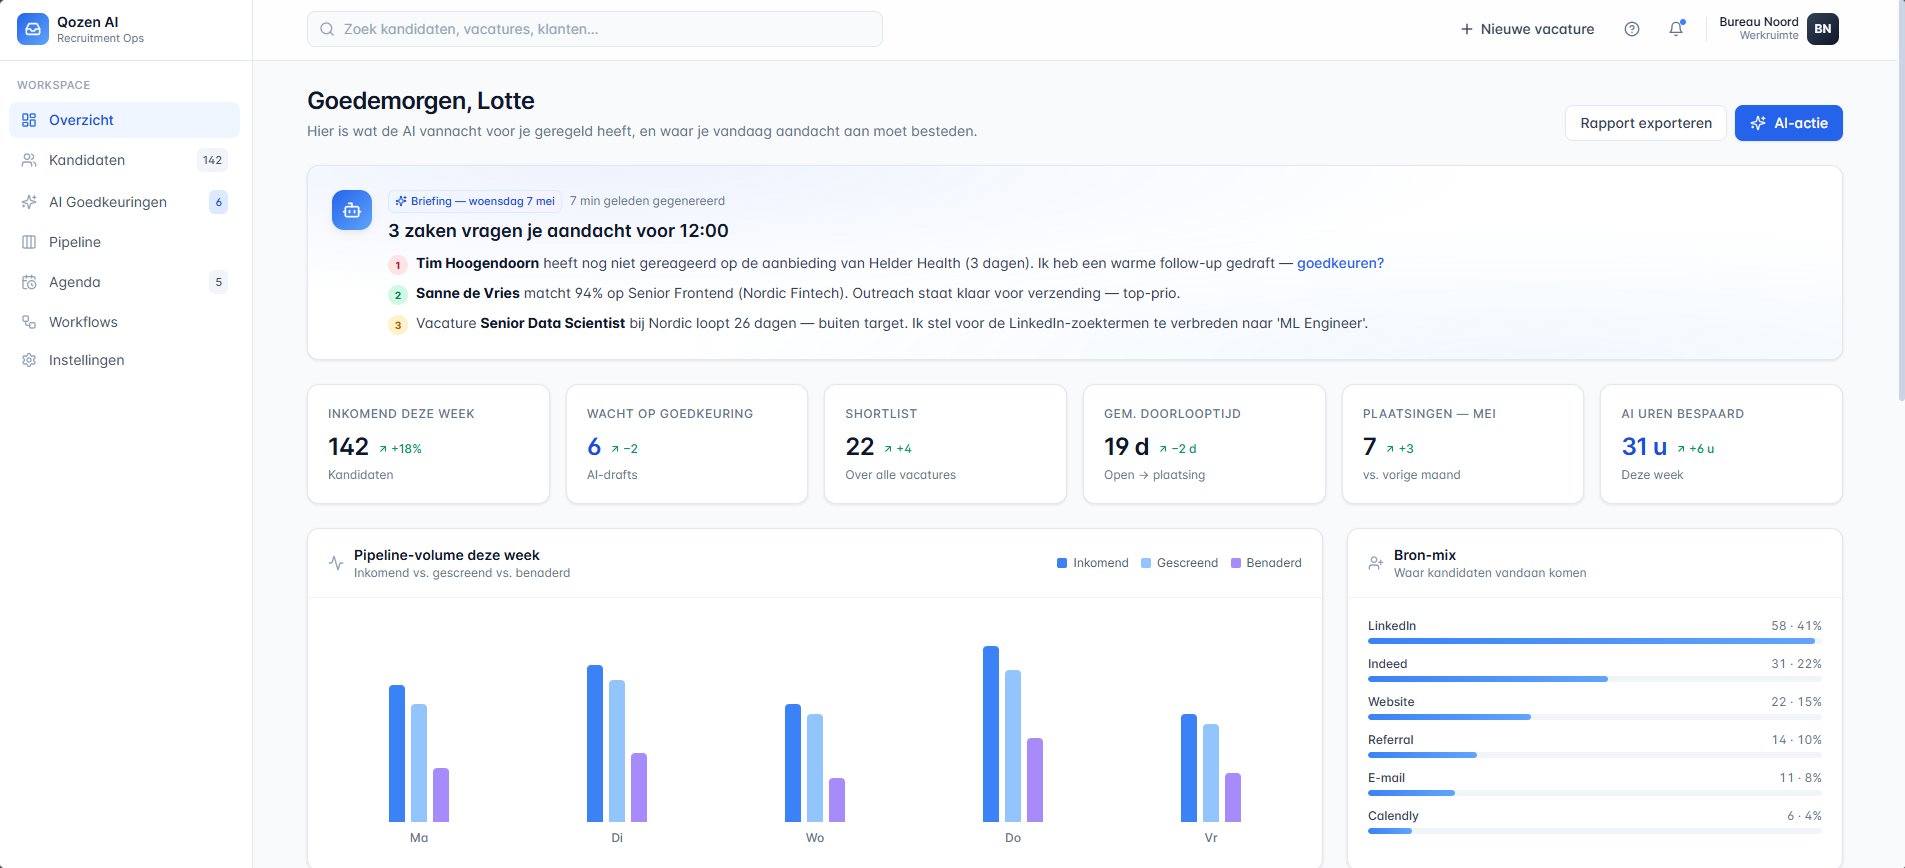Open the Shortlist stat card

[x=945, y=444]
